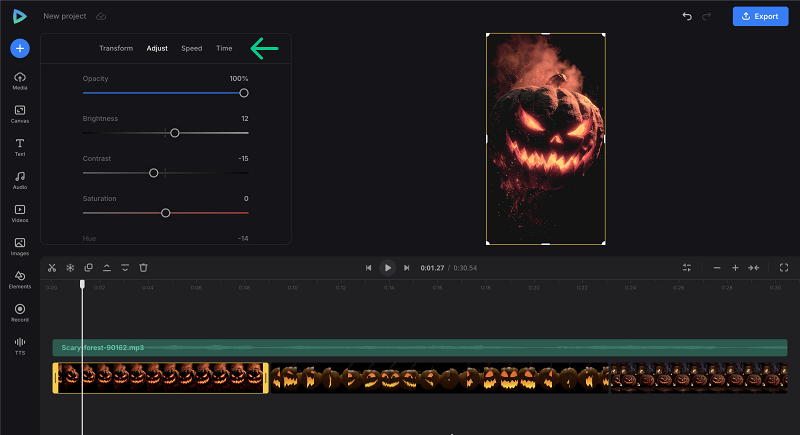Click the duplicate clip icon
800x435 pixels.
pos(88,268)
